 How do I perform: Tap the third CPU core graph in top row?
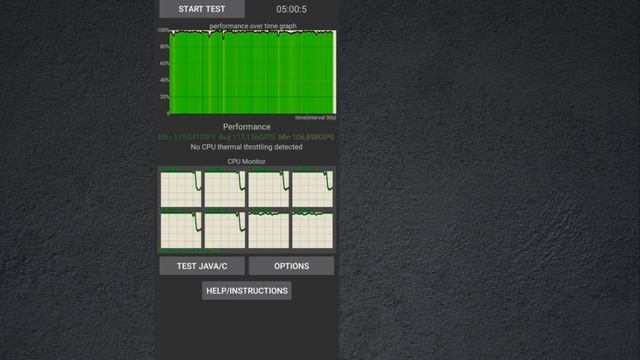coord(269,189)
